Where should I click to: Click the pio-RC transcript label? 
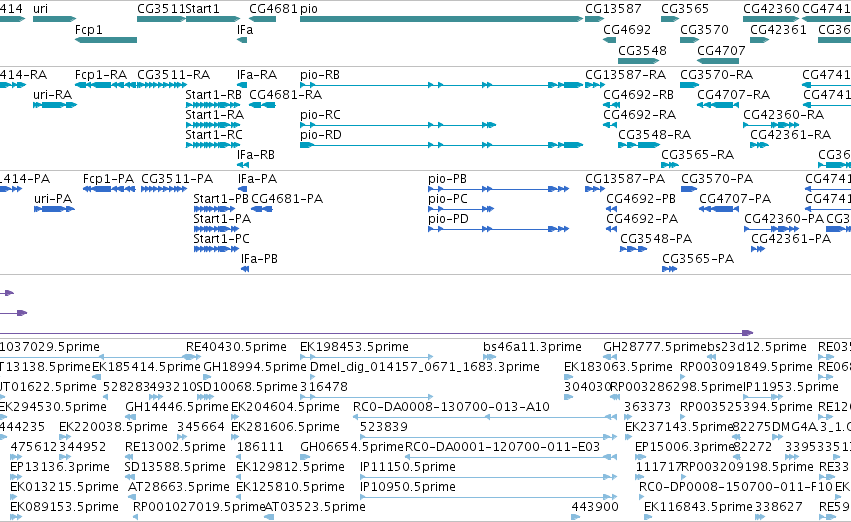320,115
